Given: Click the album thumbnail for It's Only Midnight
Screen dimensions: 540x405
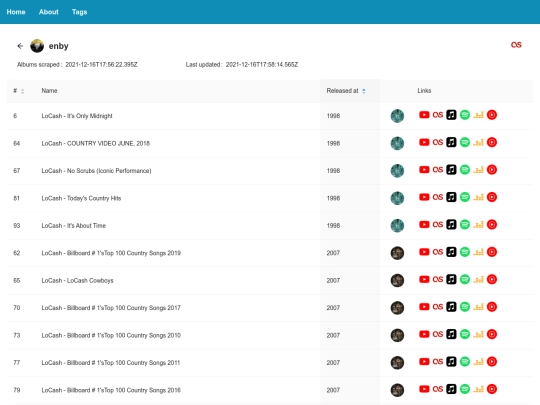Looking at the screenshot, I should (397, 116).
